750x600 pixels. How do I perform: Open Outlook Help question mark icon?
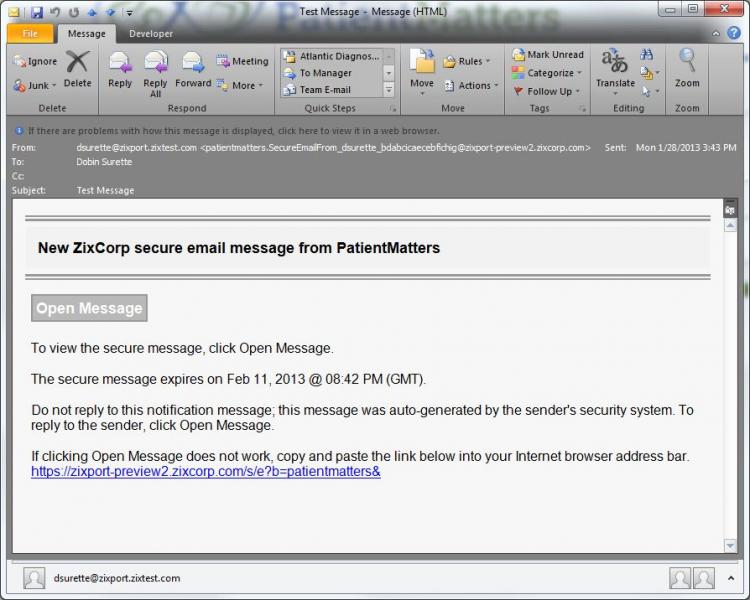(734, 33)
